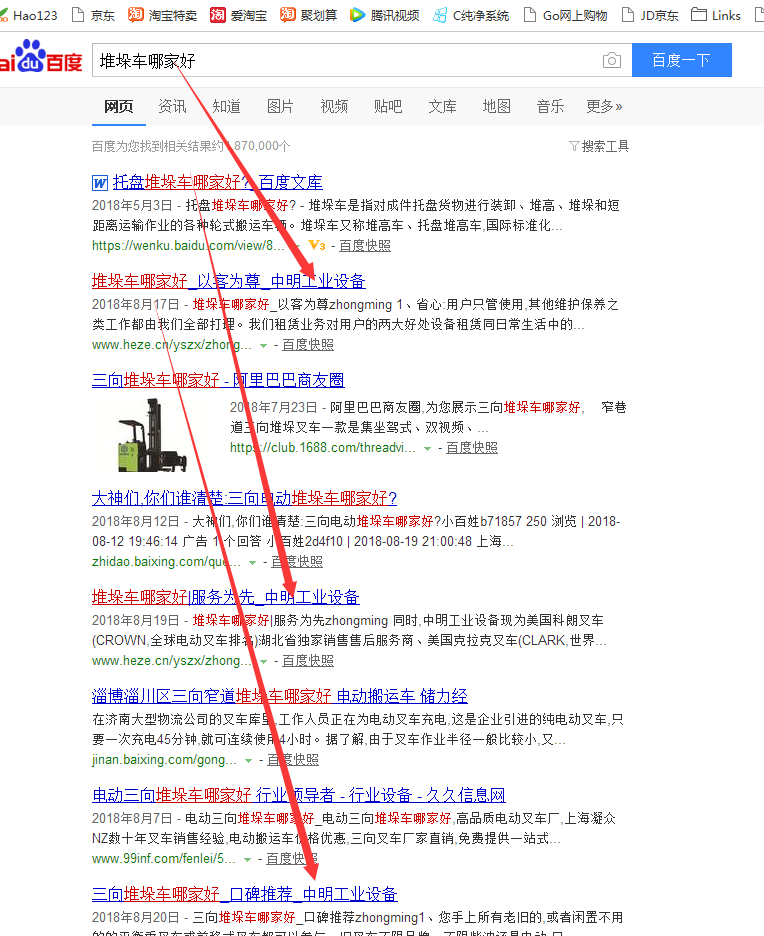Viewport: 764px width, 936px height.
Task: Open the JD京东 bookmark
Action: (x=651, y=15)
